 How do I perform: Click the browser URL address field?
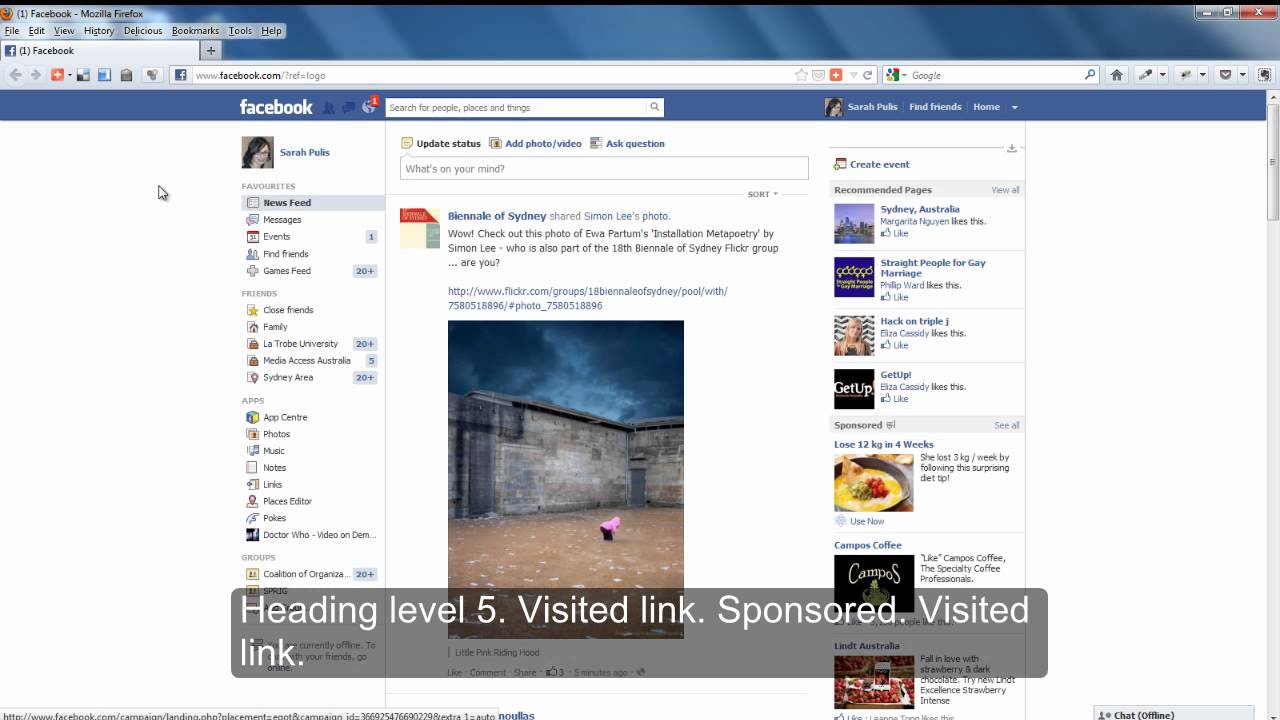(490, 75)
